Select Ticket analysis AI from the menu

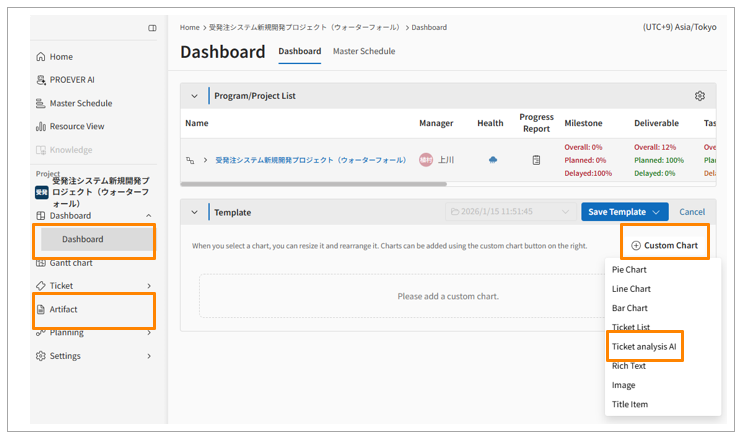click(644, 347)
